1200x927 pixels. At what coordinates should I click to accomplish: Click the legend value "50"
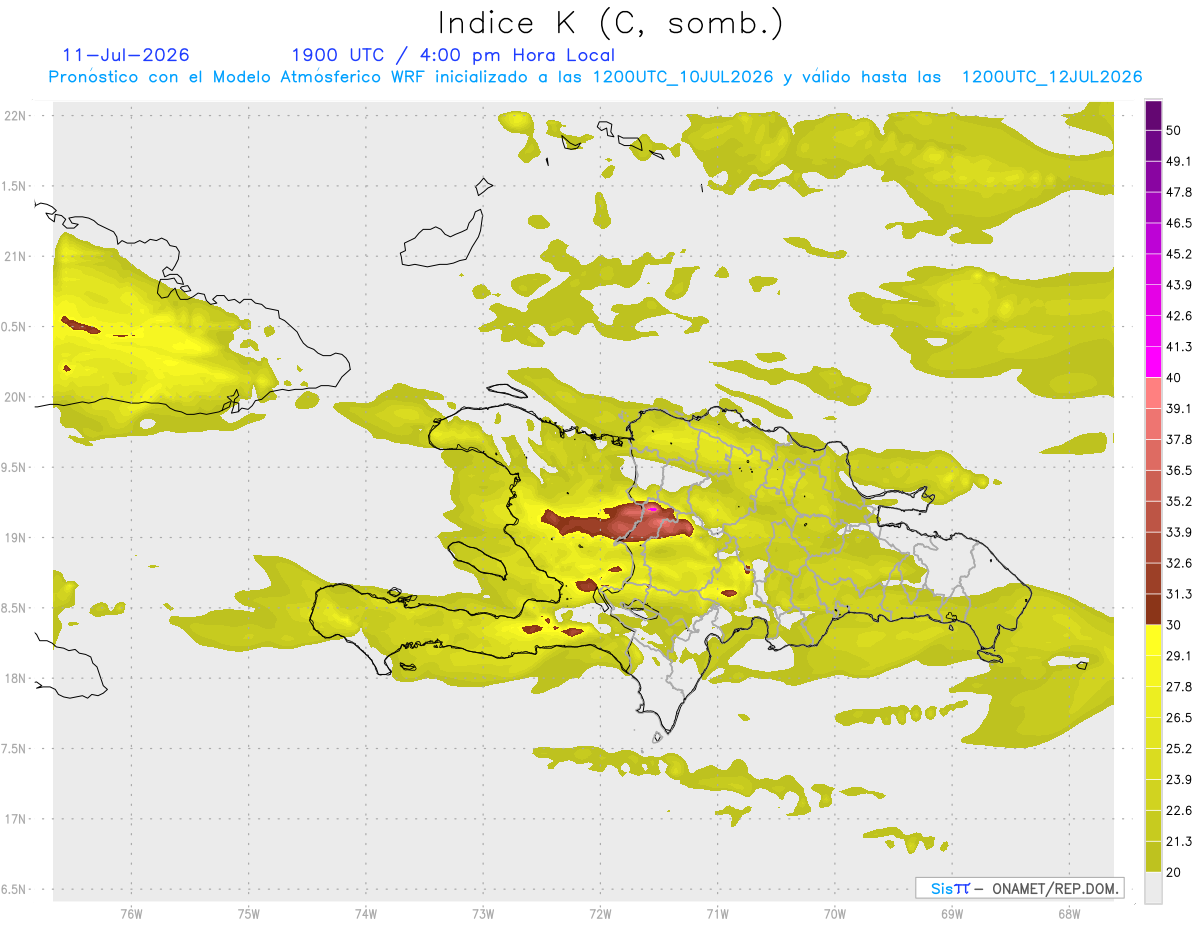pos(1175,131)
